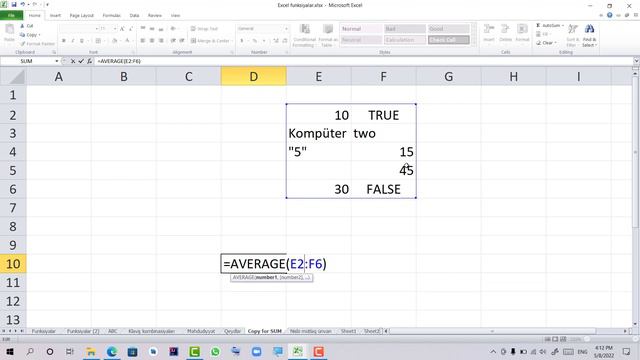The width and height of the screenshot is (640, 360).
Task: Click the Merge & Center button
Action: click(210, 41)
